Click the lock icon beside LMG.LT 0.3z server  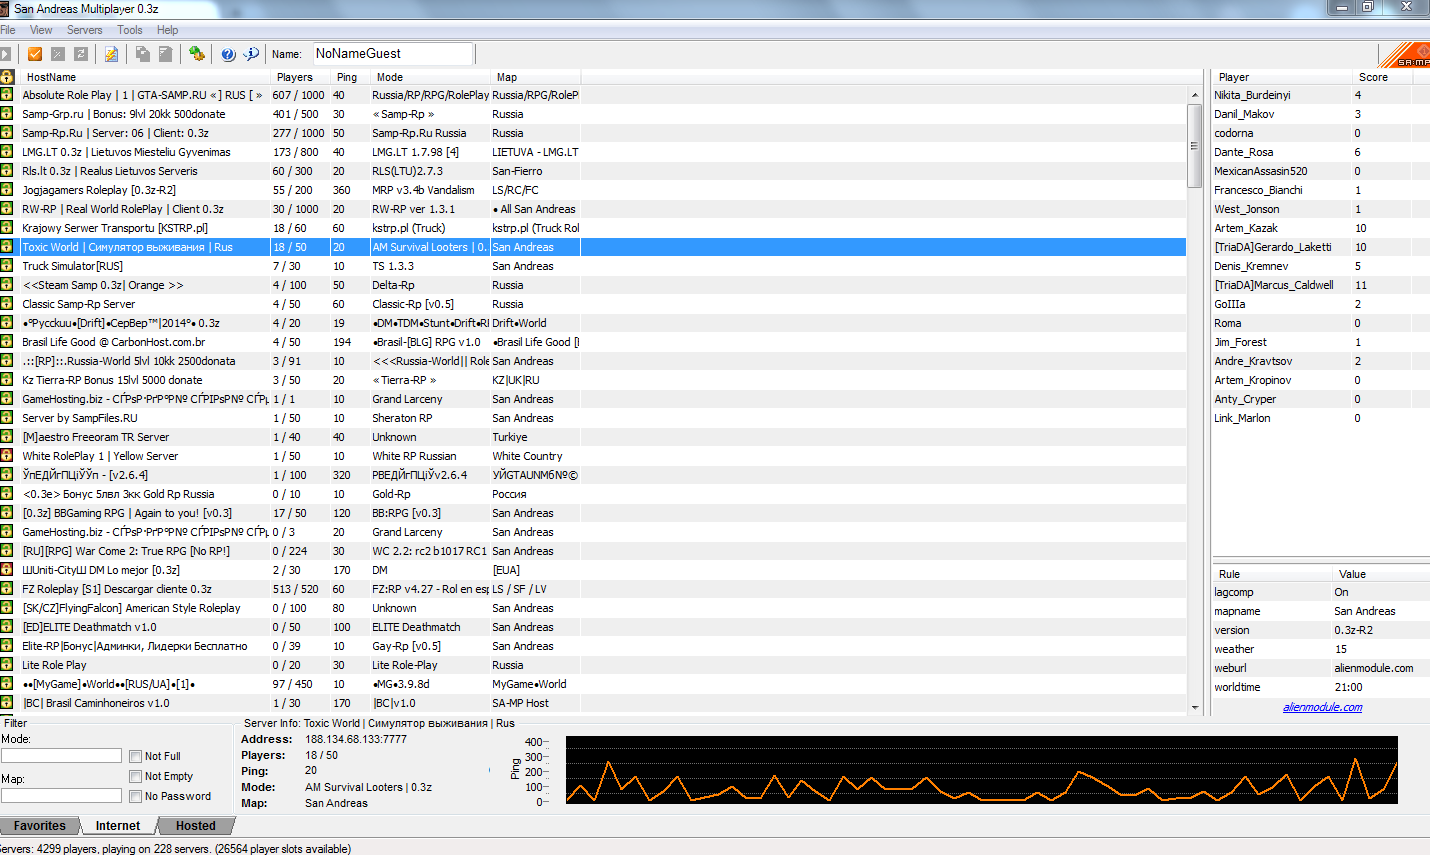[x=6, y=152]
